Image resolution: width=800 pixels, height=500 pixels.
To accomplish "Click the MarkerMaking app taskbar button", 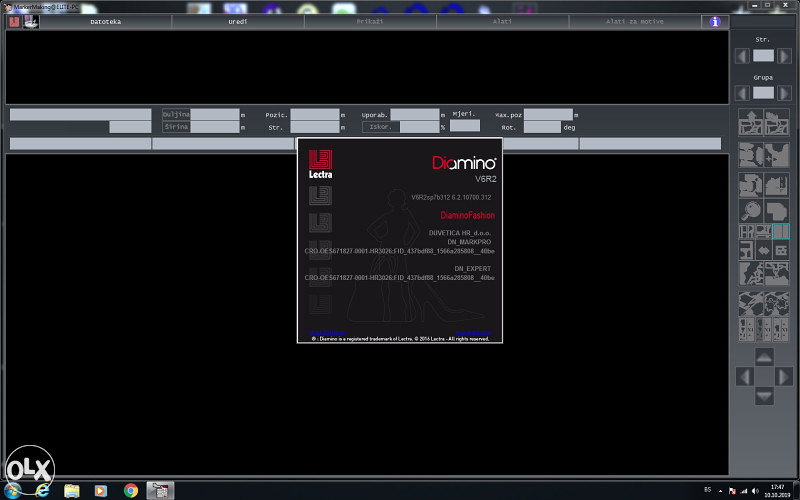I will pyautogui.click(x=160, y=491).
